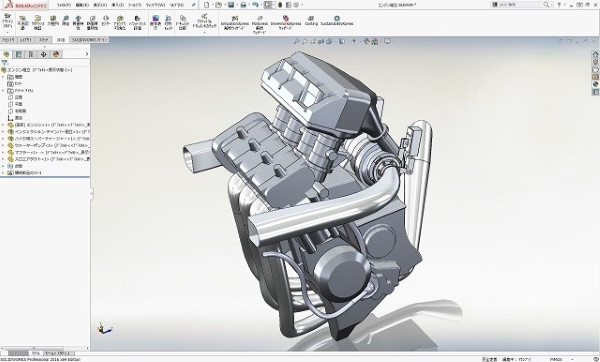Expand the Muffler component tree node

[x=3, y=152]
